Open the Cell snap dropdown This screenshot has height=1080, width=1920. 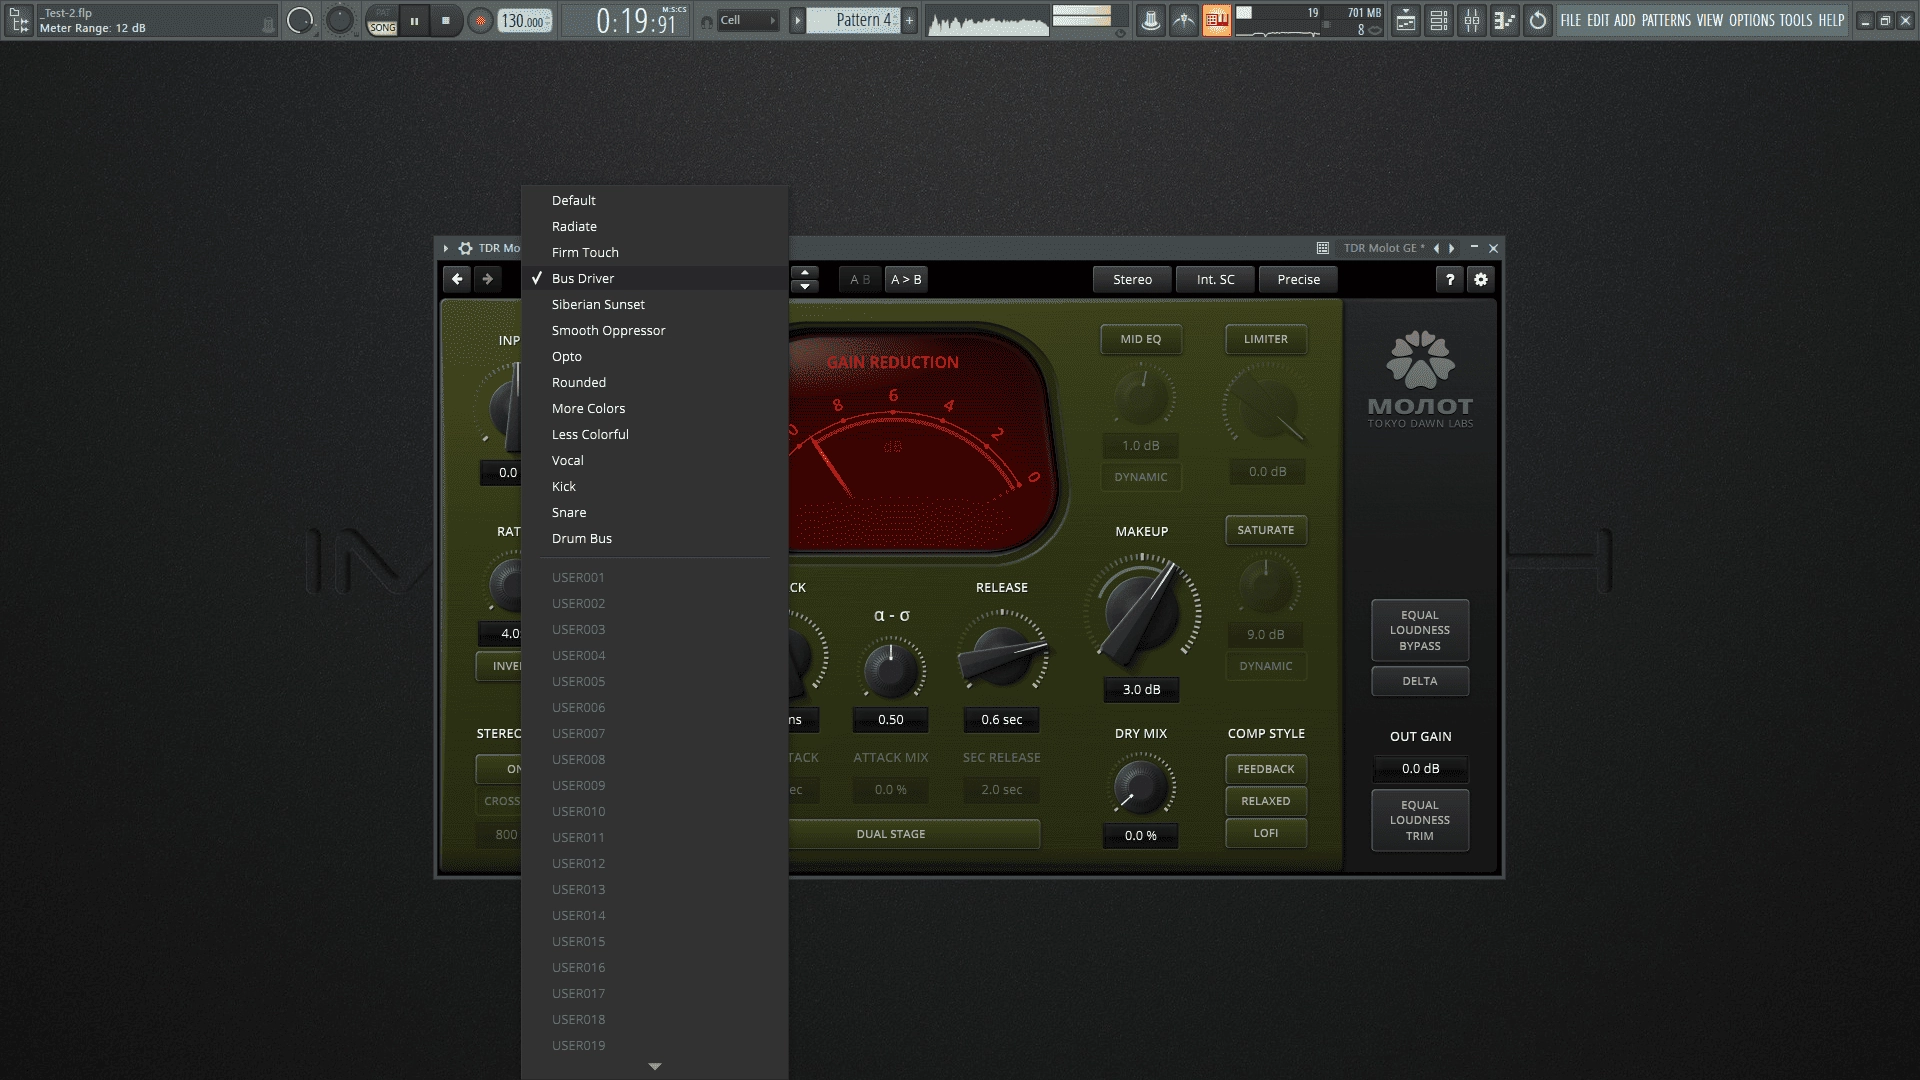tap(748, 20)
